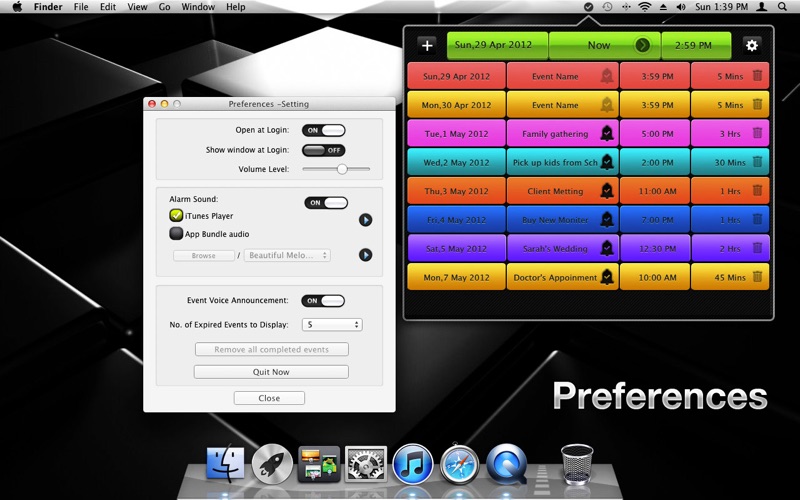Screen dimensions: 800x500
Task: Toggle Show window at Login switch
Action: point(323,150)
